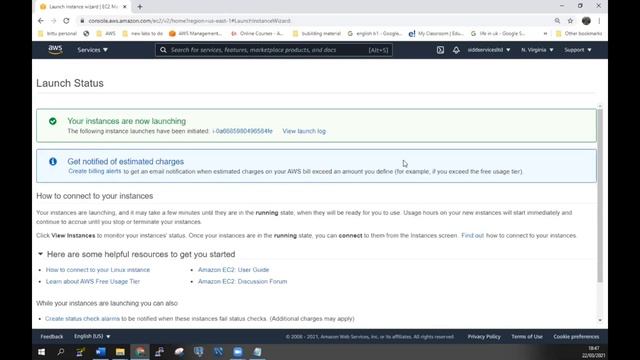The height and width of the screenshot is (360, 640).
Task: Open the Windows Start menu
Action: (41, 352)
